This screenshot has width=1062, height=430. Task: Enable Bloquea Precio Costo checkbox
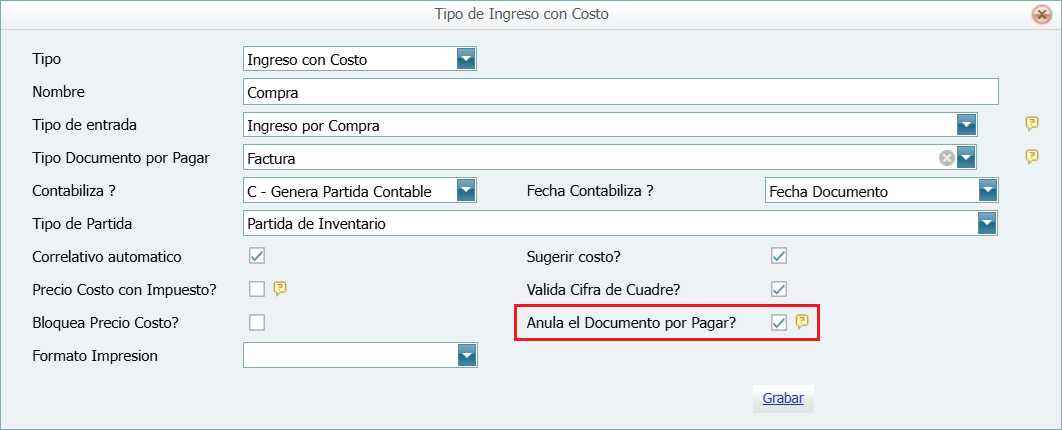[257, 322]
